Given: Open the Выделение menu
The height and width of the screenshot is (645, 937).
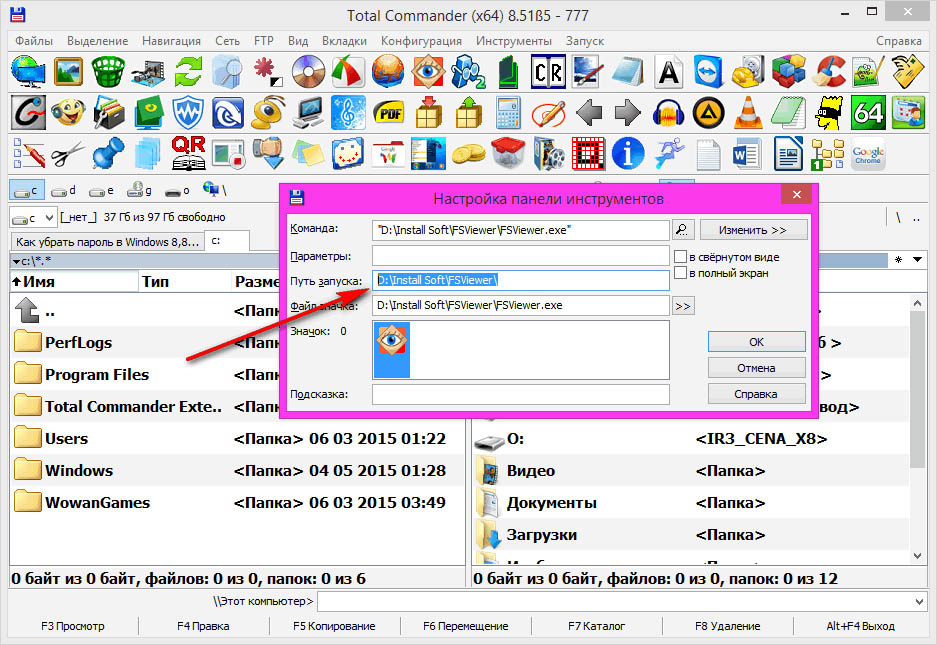Looking at the screenshot, I should [x=97, y=41].
